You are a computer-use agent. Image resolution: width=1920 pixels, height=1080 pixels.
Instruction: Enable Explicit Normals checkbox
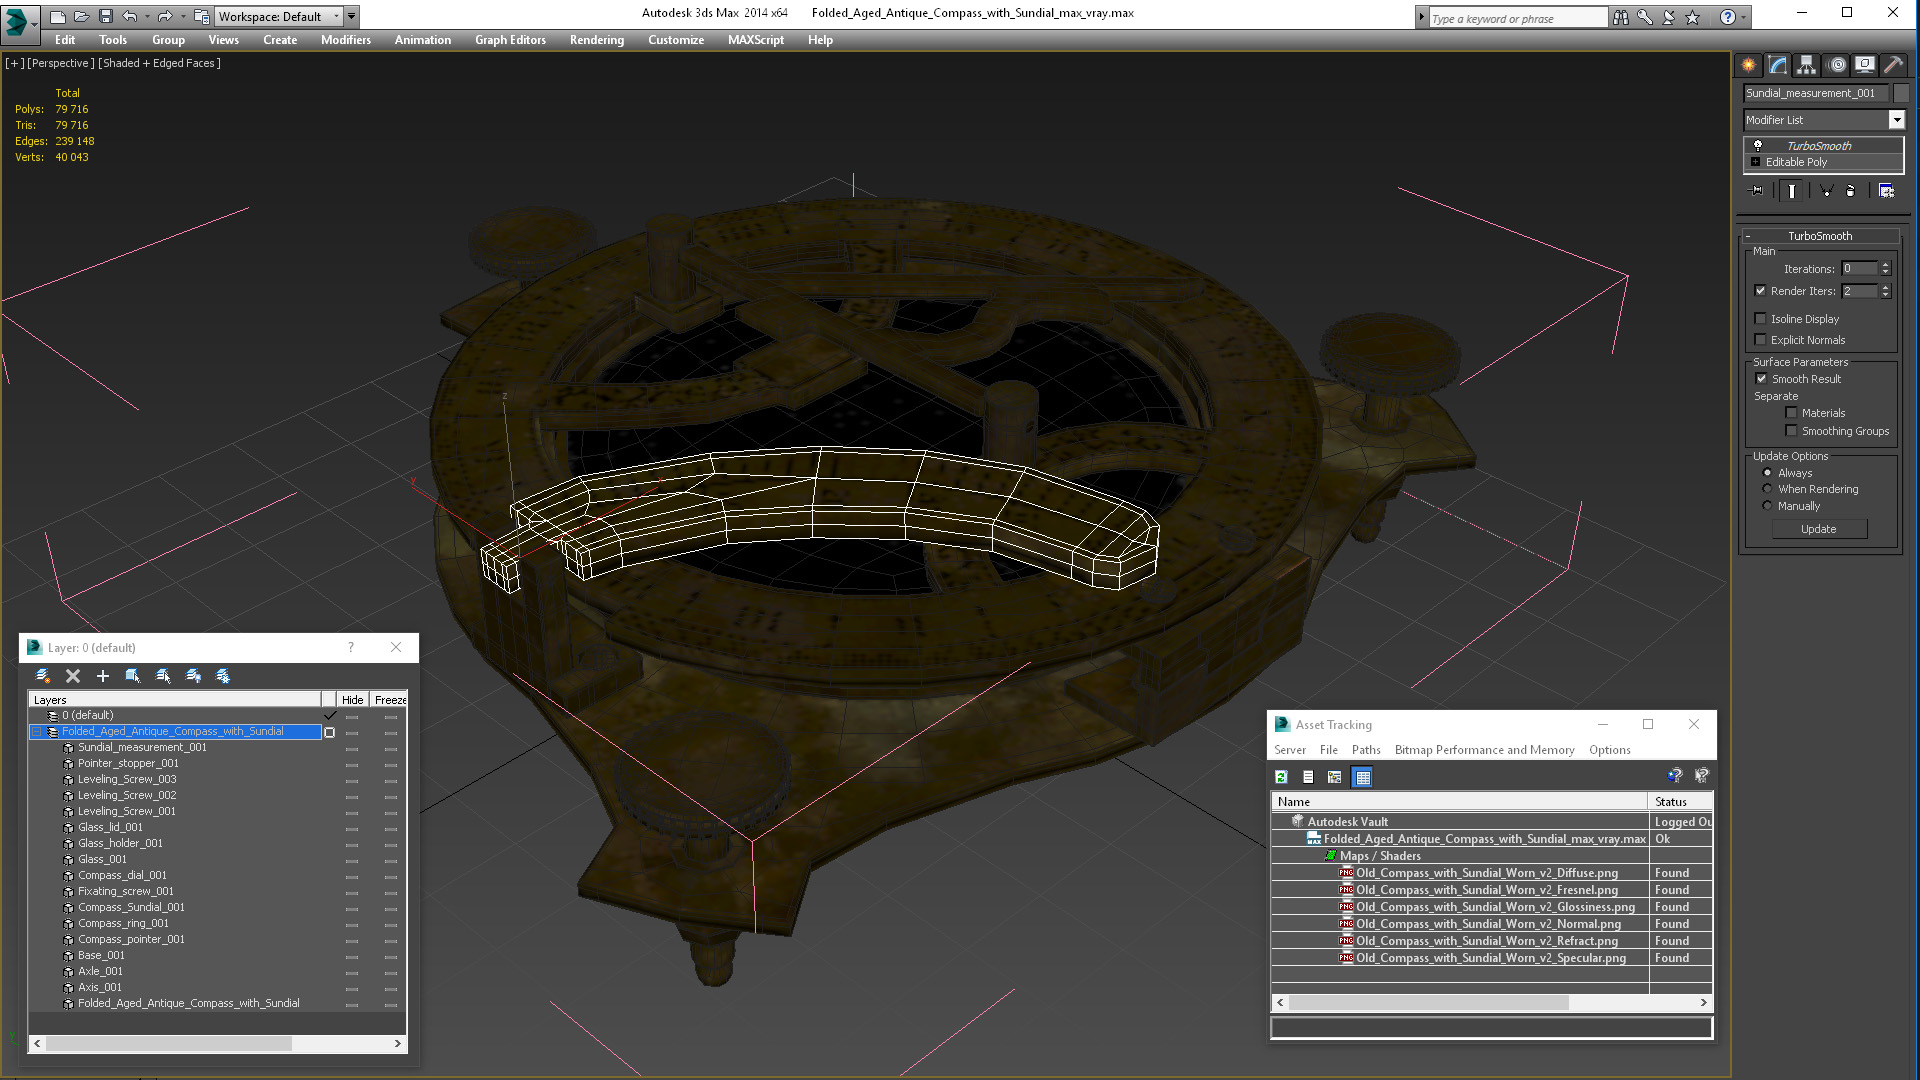point(1760,340)
